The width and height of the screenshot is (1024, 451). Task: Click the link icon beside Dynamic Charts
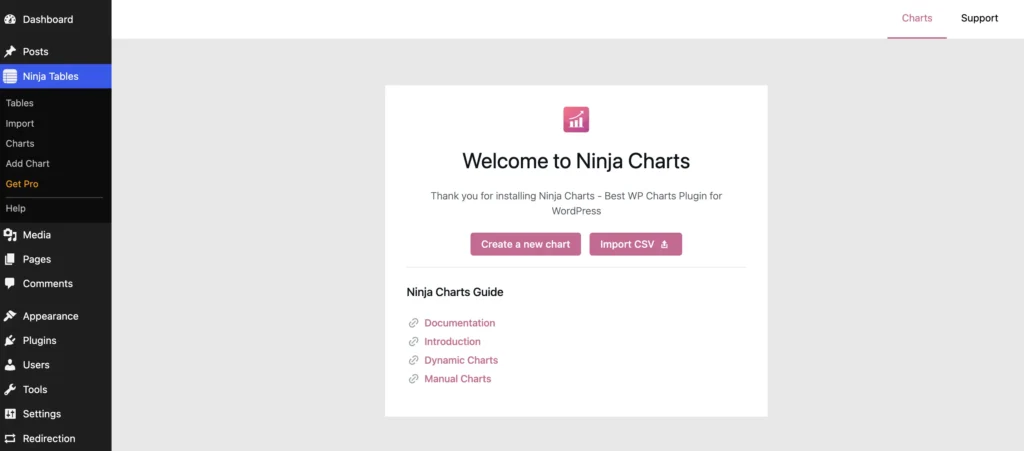point(413,360)
